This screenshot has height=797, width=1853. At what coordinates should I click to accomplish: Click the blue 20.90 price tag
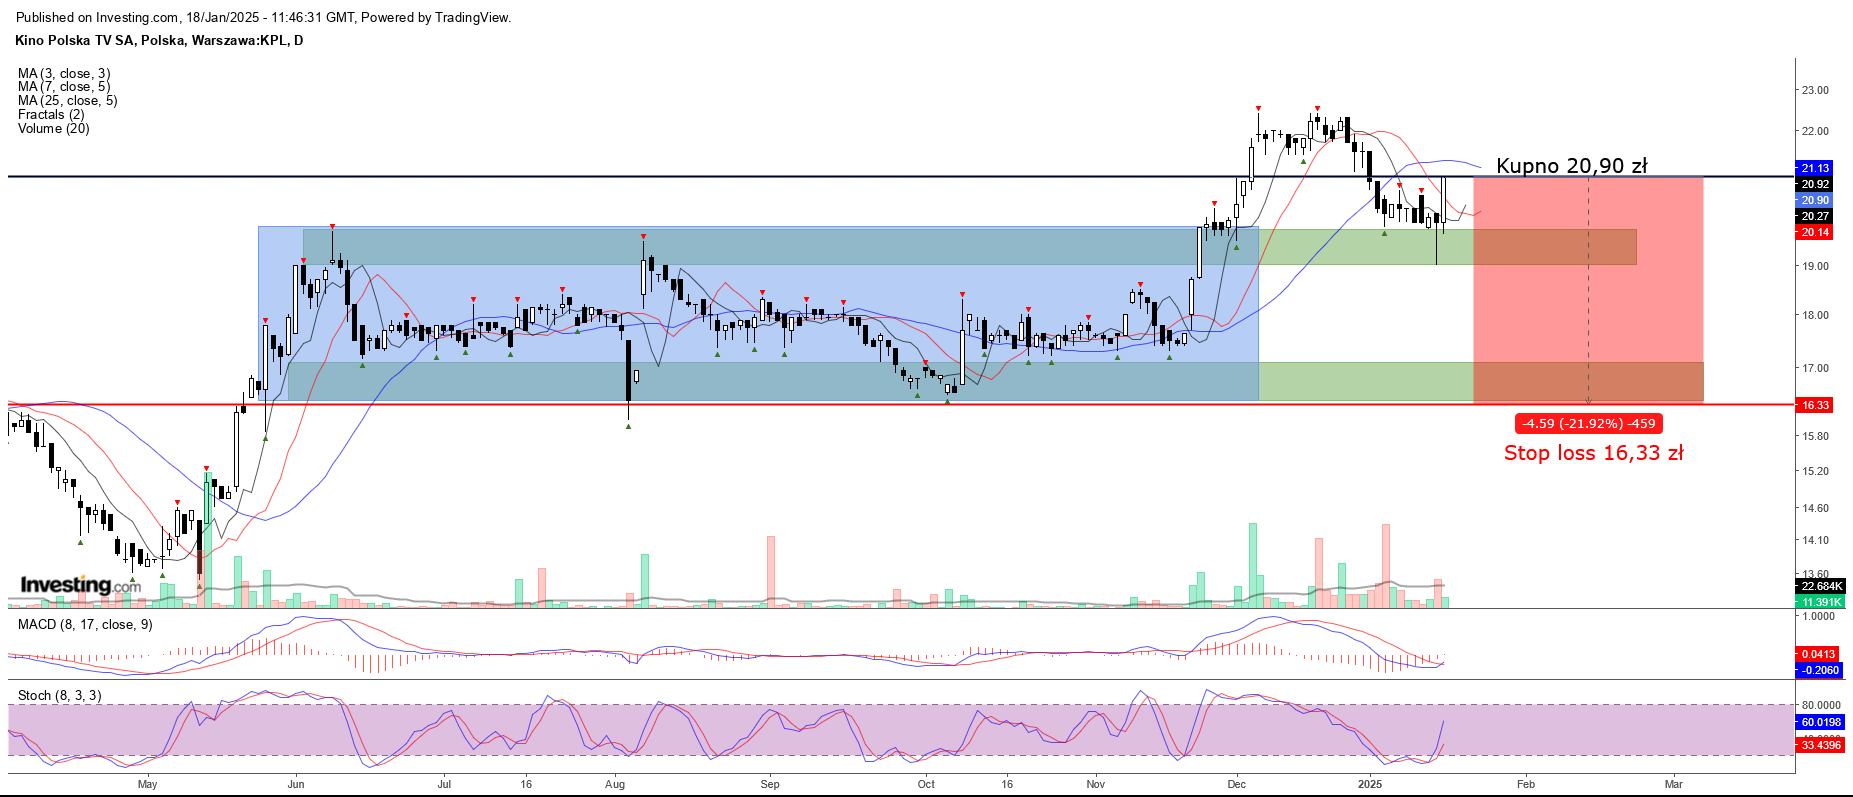click(1815, 200)
